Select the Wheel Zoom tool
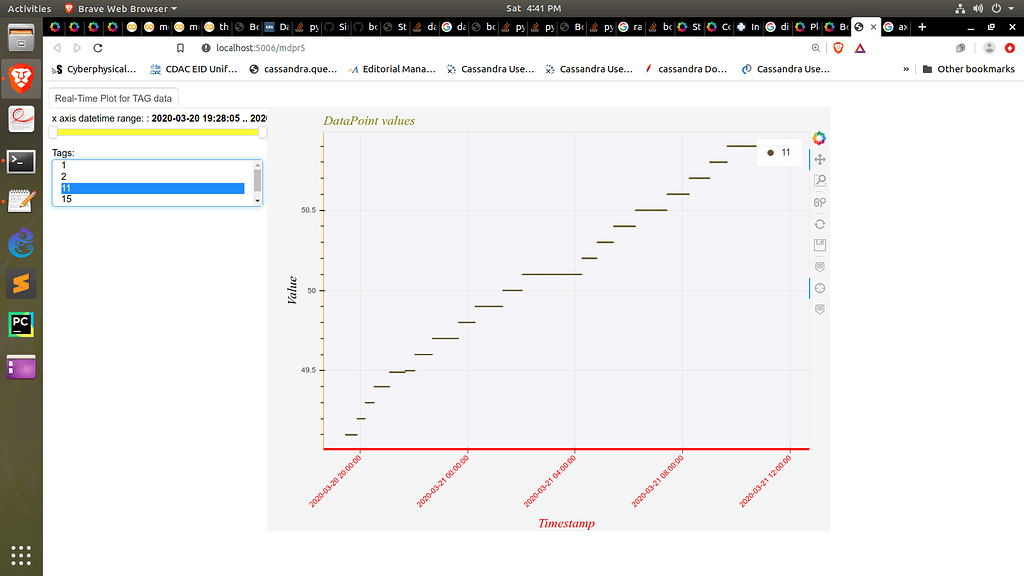The image size is (1024, 576). [x=820, y=202]
